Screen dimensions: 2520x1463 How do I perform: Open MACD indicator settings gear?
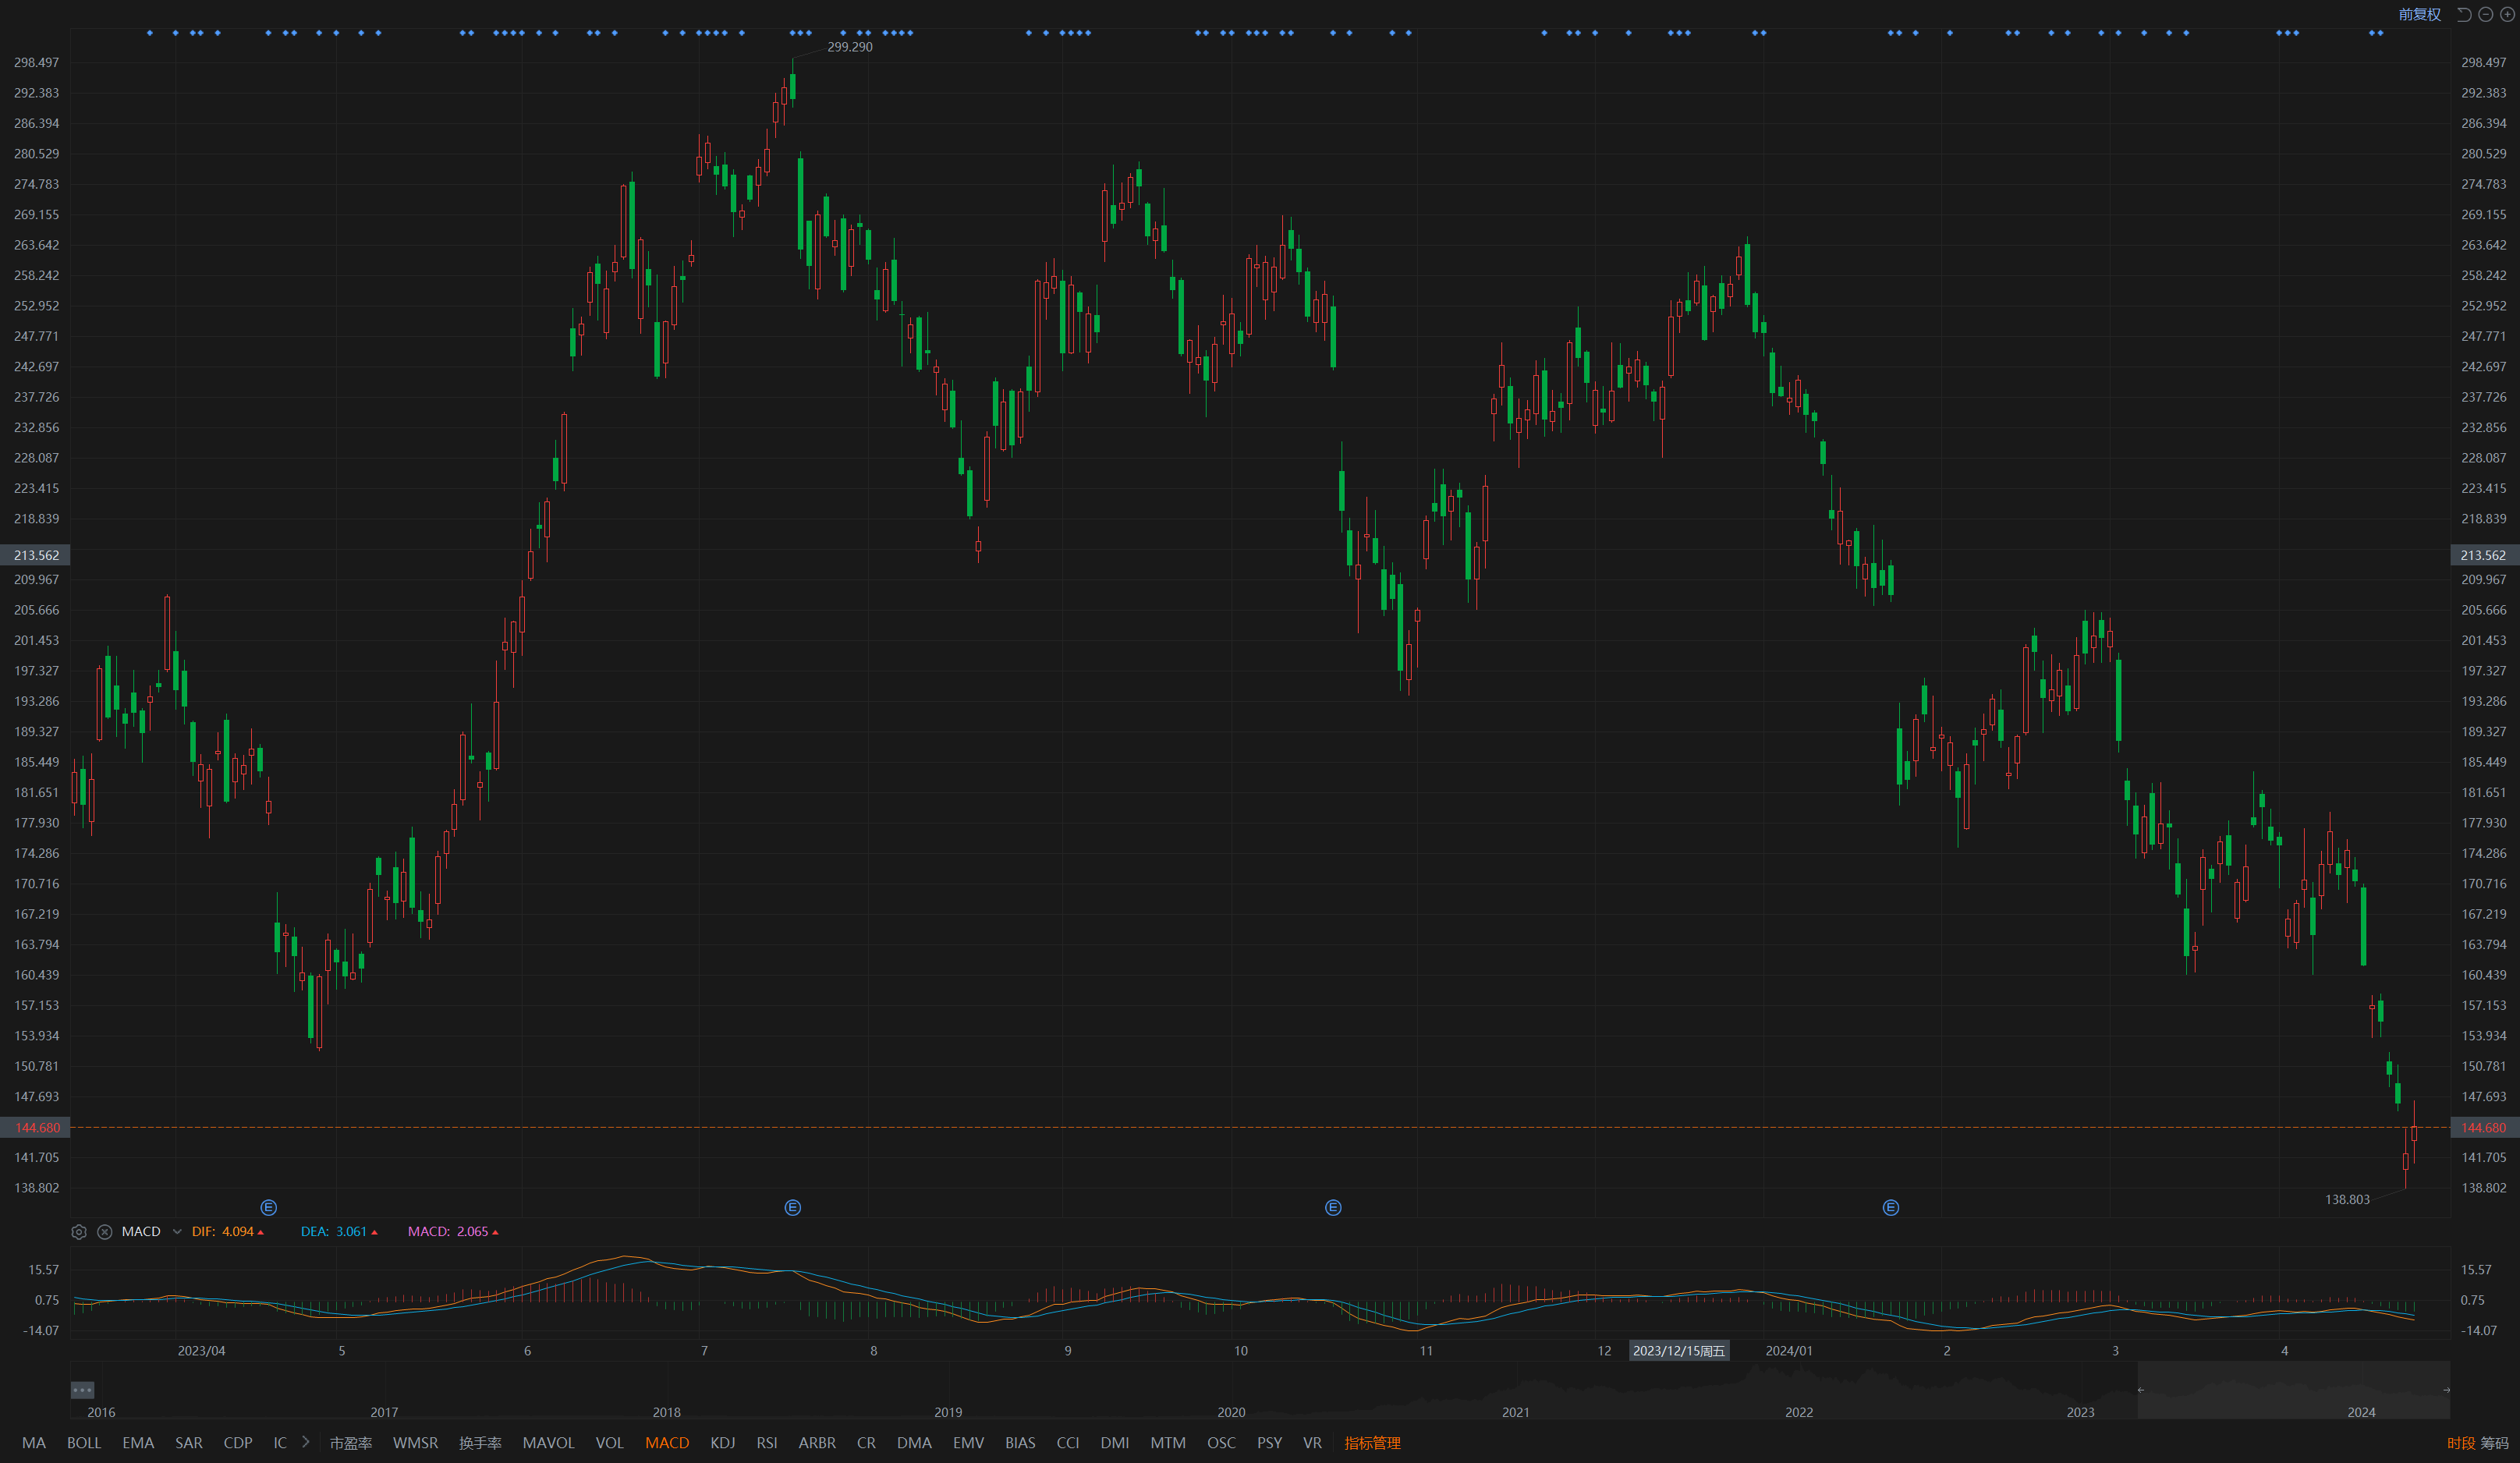[79, 1231]
